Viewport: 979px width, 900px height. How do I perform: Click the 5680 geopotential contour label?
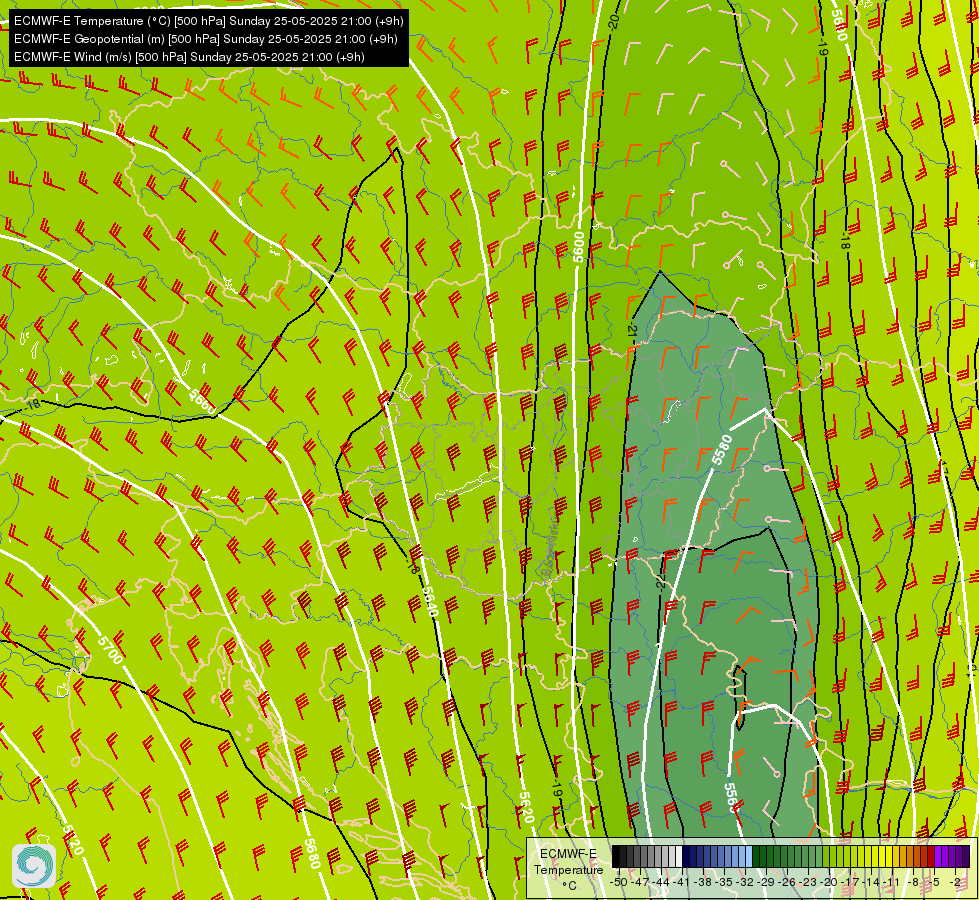coord(311,853)
